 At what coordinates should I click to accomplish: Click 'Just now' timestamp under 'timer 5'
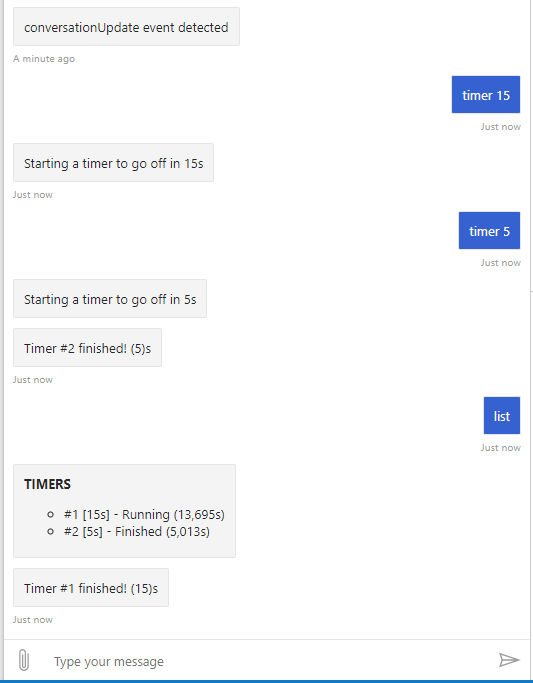(x=501, y=262)
